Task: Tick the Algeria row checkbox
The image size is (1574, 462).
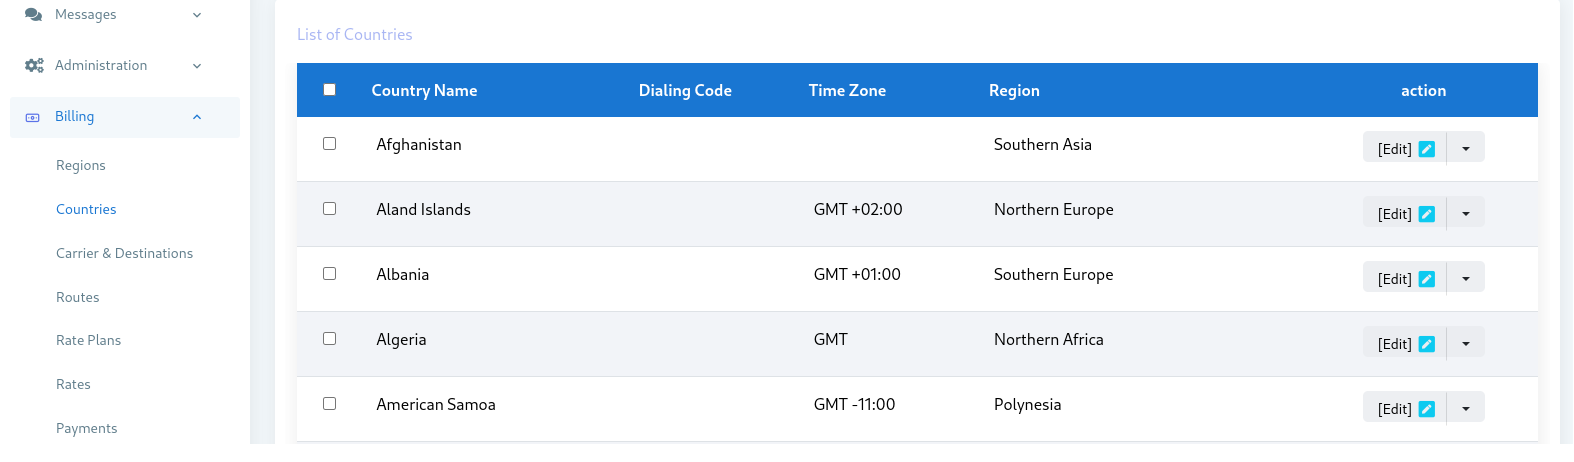Action: 329,339
